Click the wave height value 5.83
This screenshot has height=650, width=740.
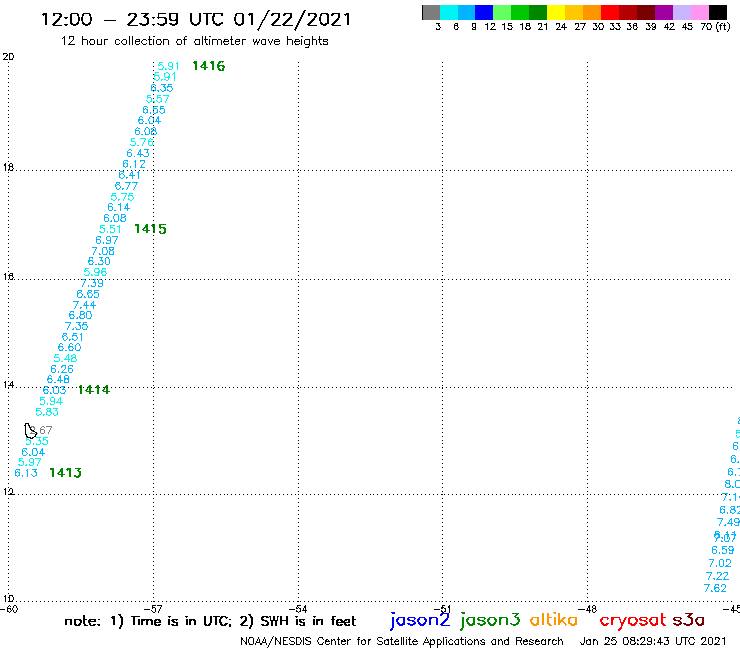47,412
